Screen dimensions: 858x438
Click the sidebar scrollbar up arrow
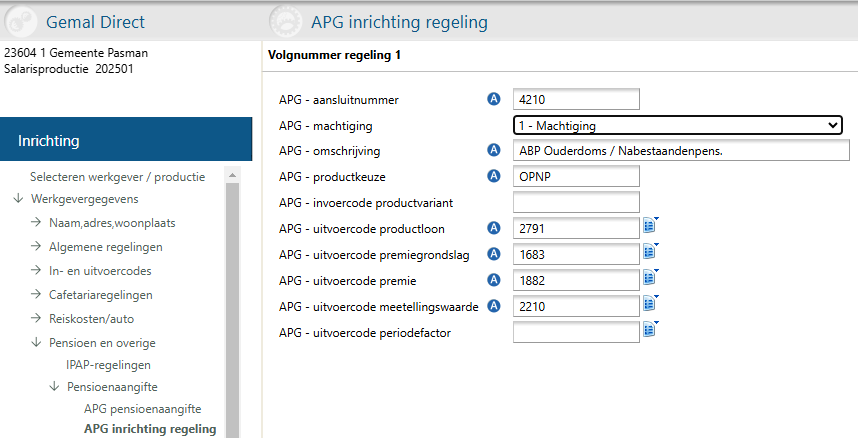pos(233,177)
